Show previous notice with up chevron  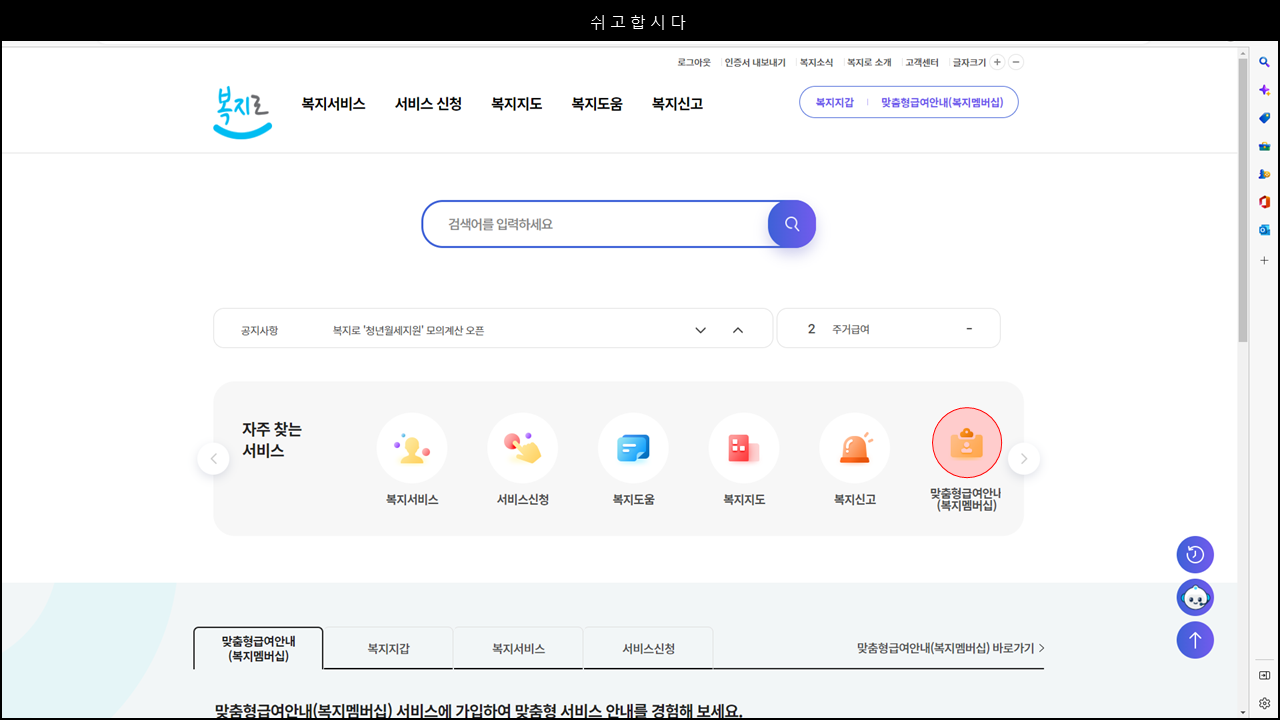(x=738, y=330)
